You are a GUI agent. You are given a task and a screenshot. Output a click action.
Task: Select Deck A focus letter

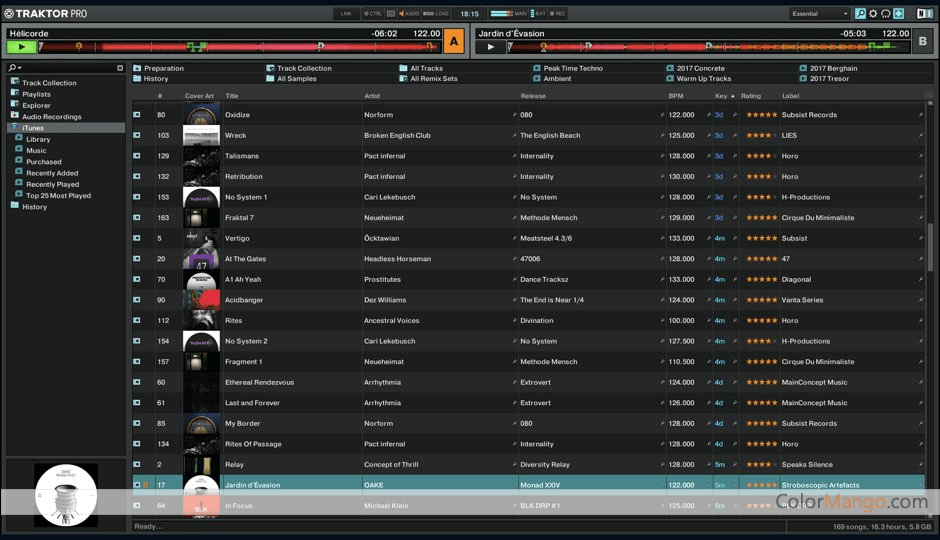coord(454,41)
